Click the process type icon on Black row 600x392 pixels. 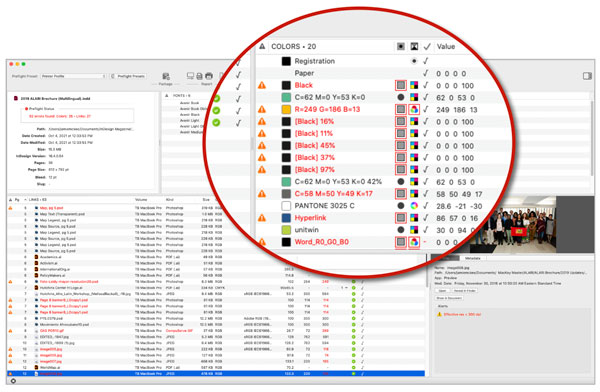[401, 85]
